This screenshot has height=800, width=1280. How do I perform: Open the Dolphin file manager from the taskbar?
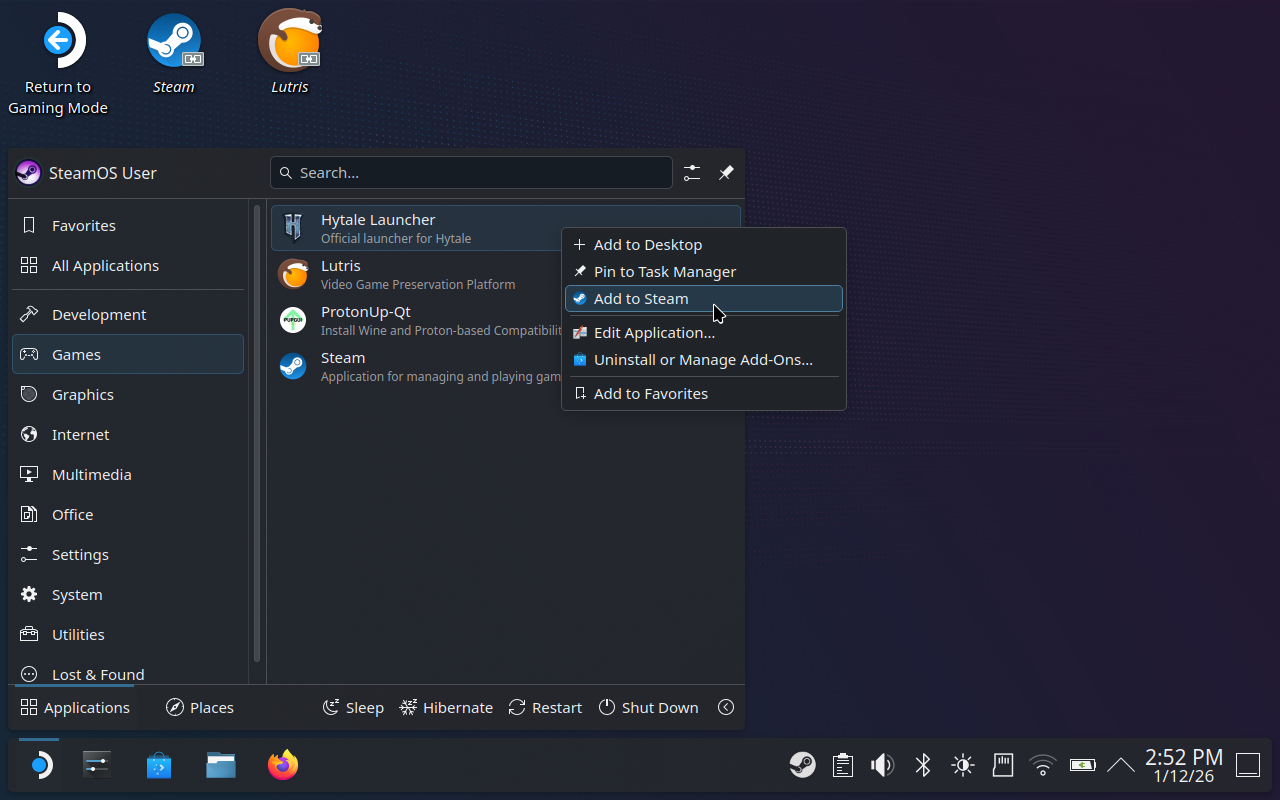click(x=220, y=764)
